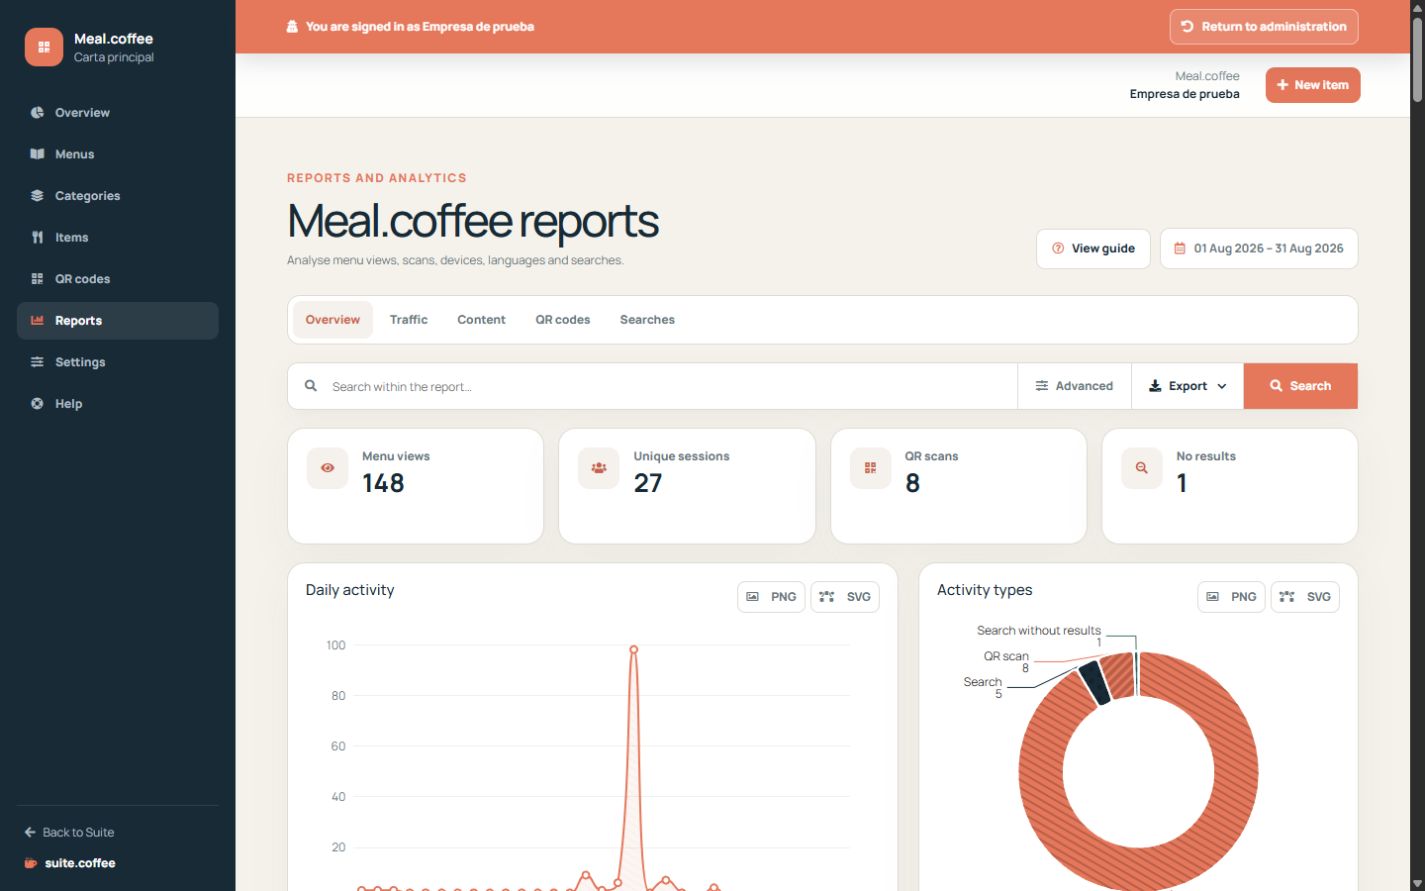Select Reports in the sidebar
Viewport: 1425px width, 891px height.
coord(118,321)
